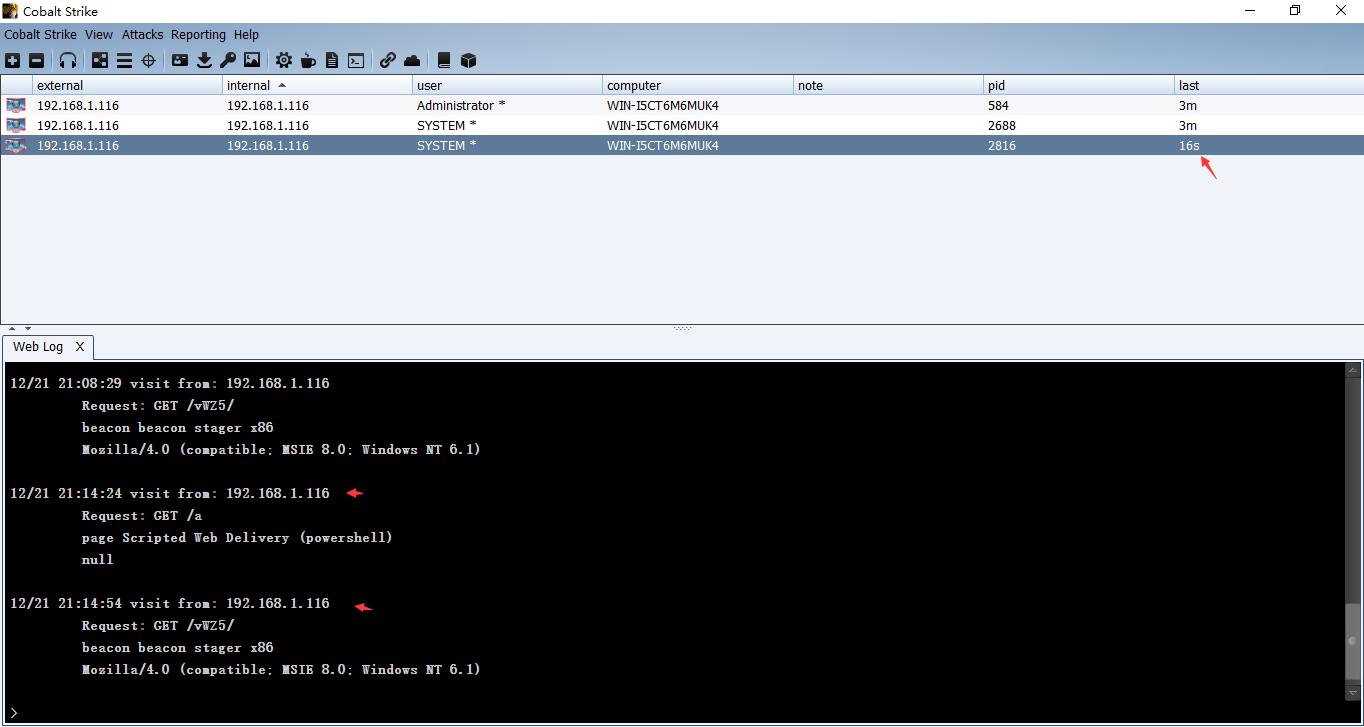Open the Attacks menu

coord(143,34)
